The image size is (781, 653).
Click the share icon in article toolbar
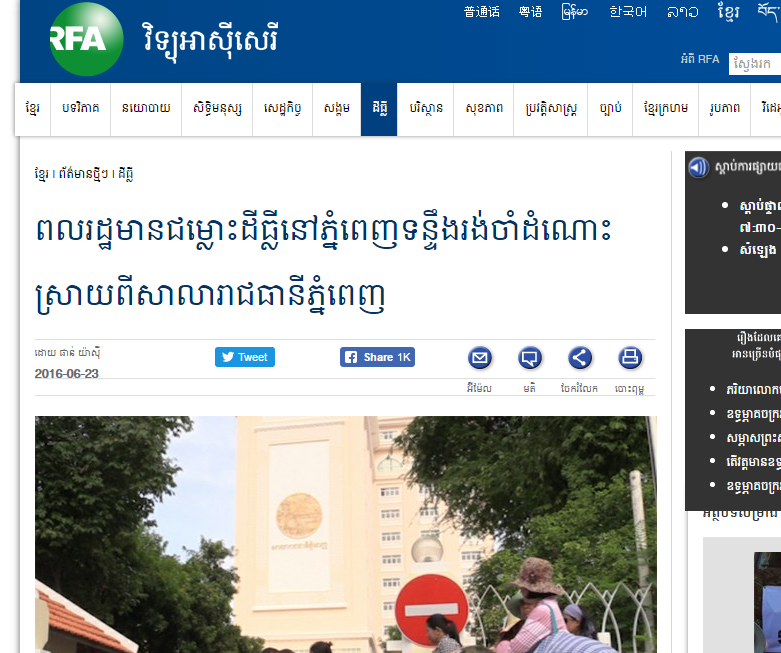point(580,358)
